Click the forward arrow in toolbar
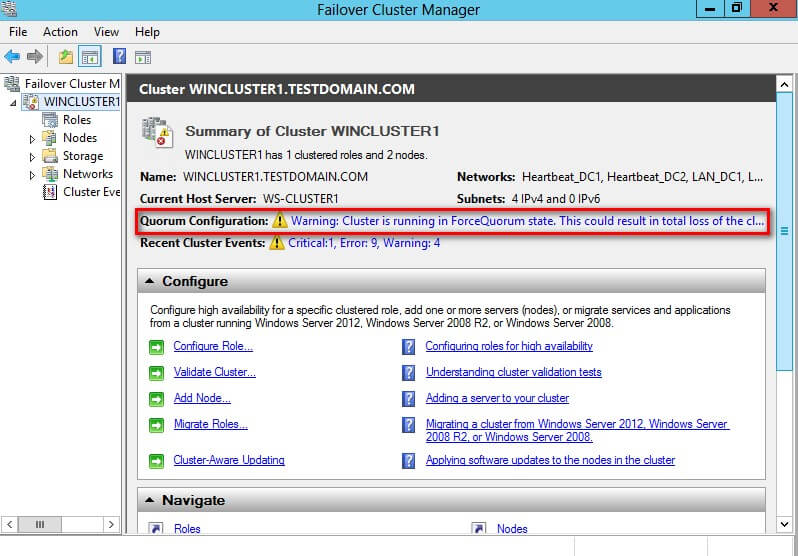This screenshot has height=556, width=798. [35, 57]
